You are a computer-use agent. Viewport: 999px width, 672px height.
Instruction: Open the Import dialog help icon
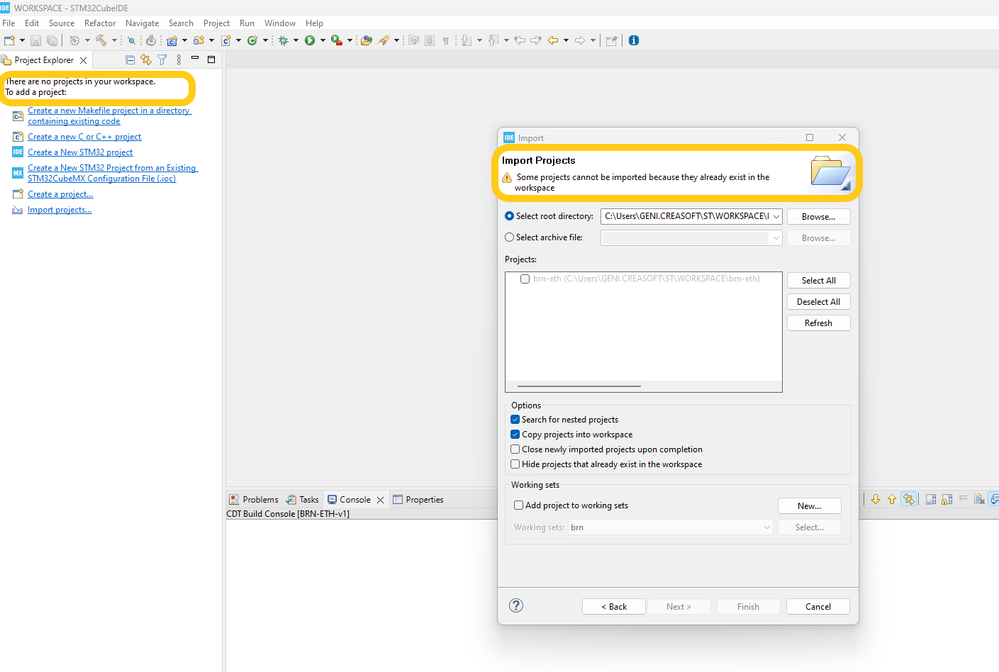(x=516, y=606)
